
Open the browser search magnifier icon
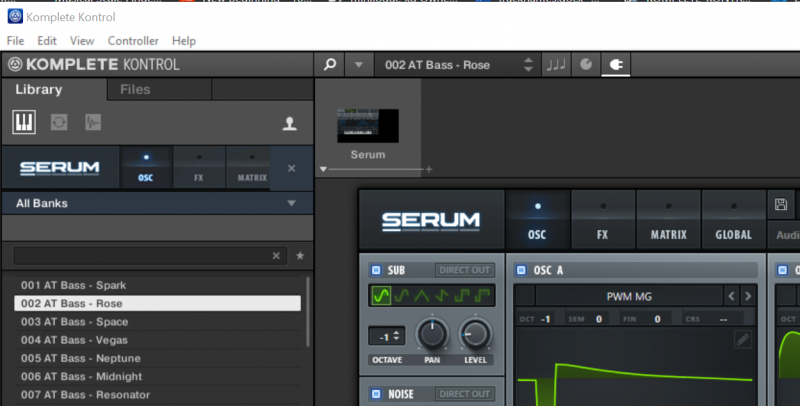pyautogui.click(x=330, y=64)
